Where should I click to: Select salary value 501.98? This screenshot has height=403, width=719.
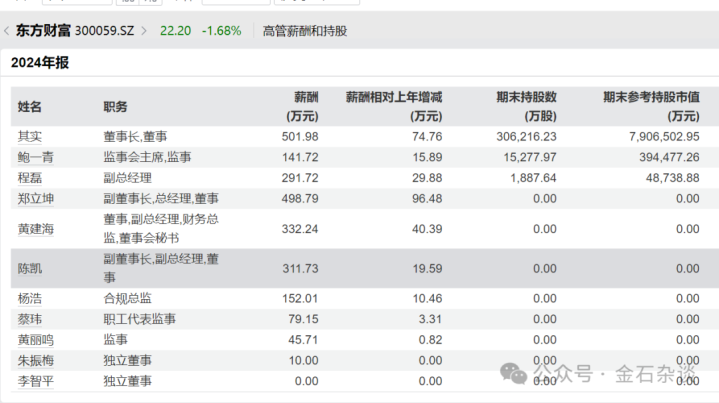(300, 137)
